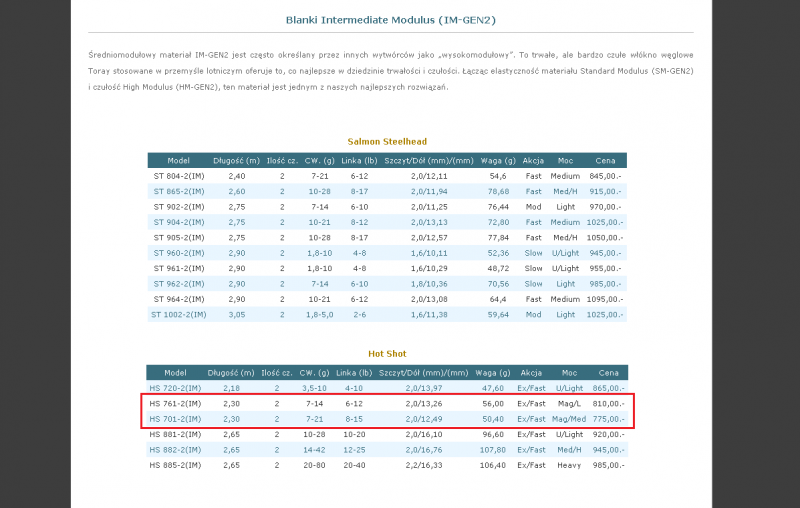Click the Salmon Steelhead table title

tap(386, 141)
